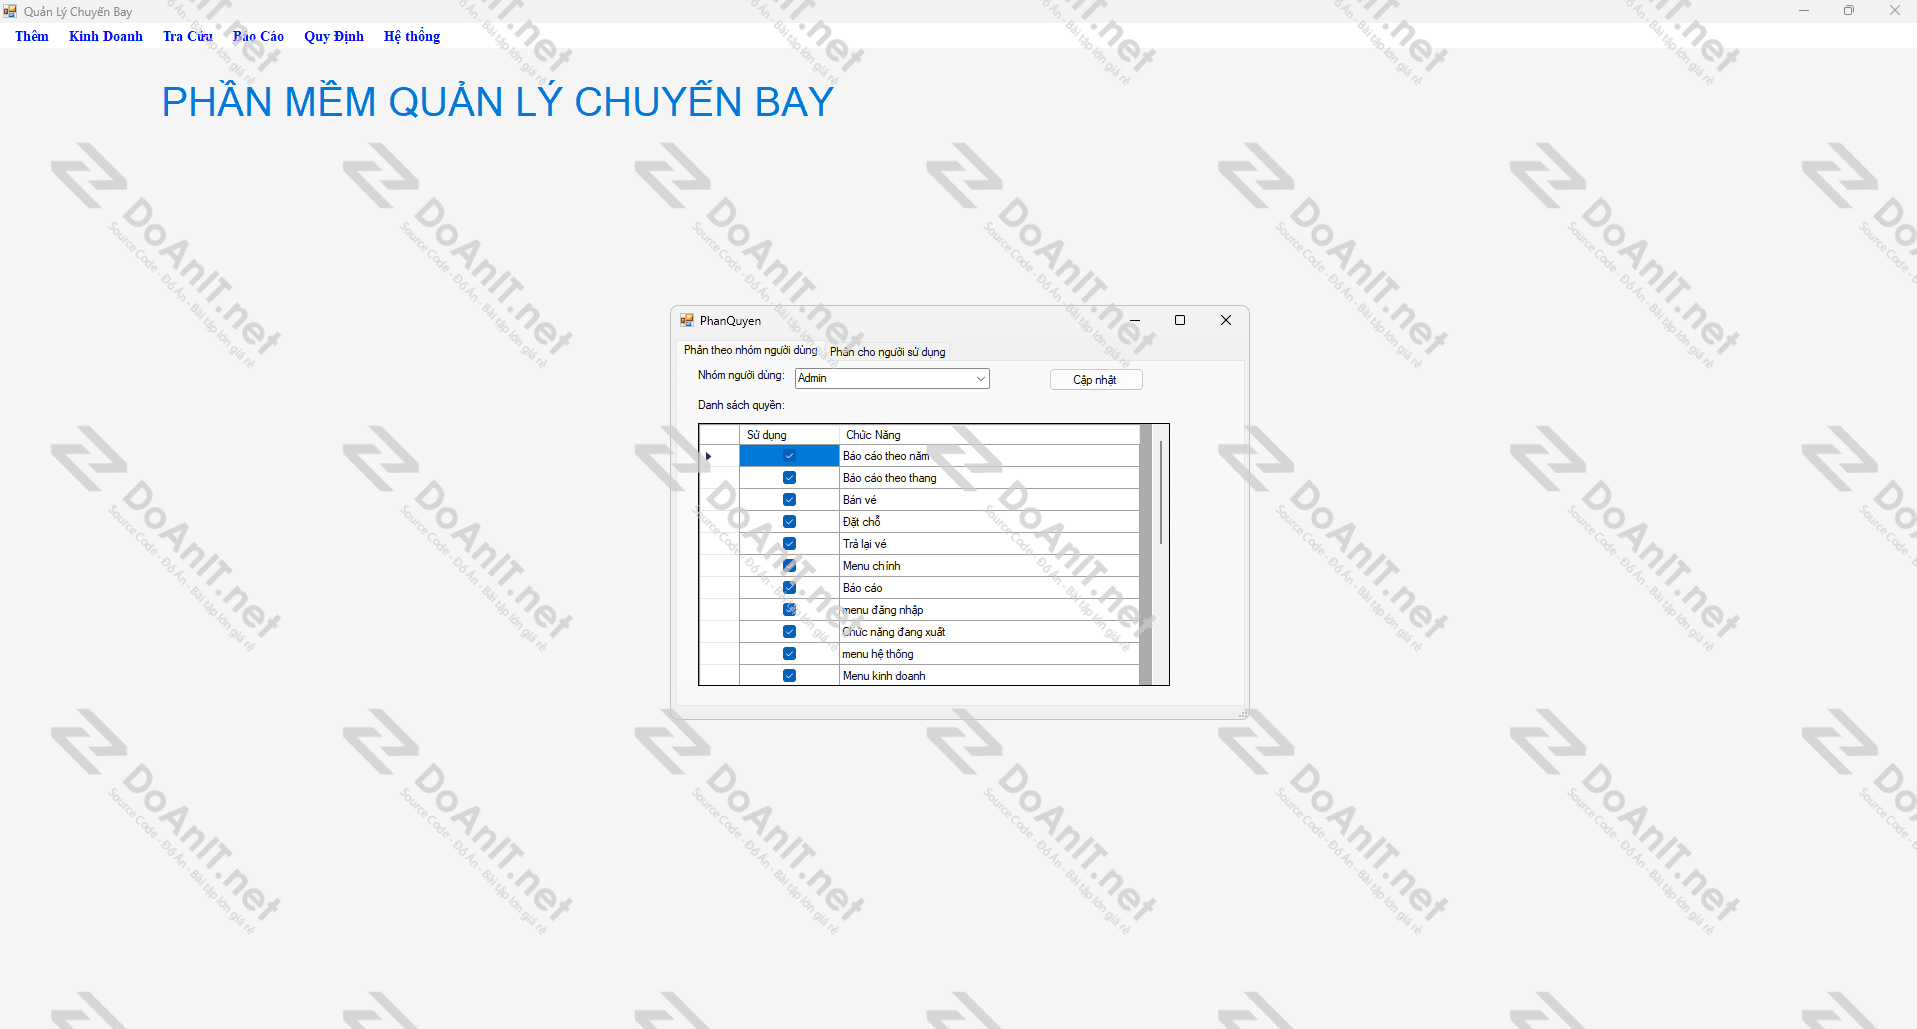
Task: Click the permissions grid vertical scrollbar thumb
Action: 1160,492
